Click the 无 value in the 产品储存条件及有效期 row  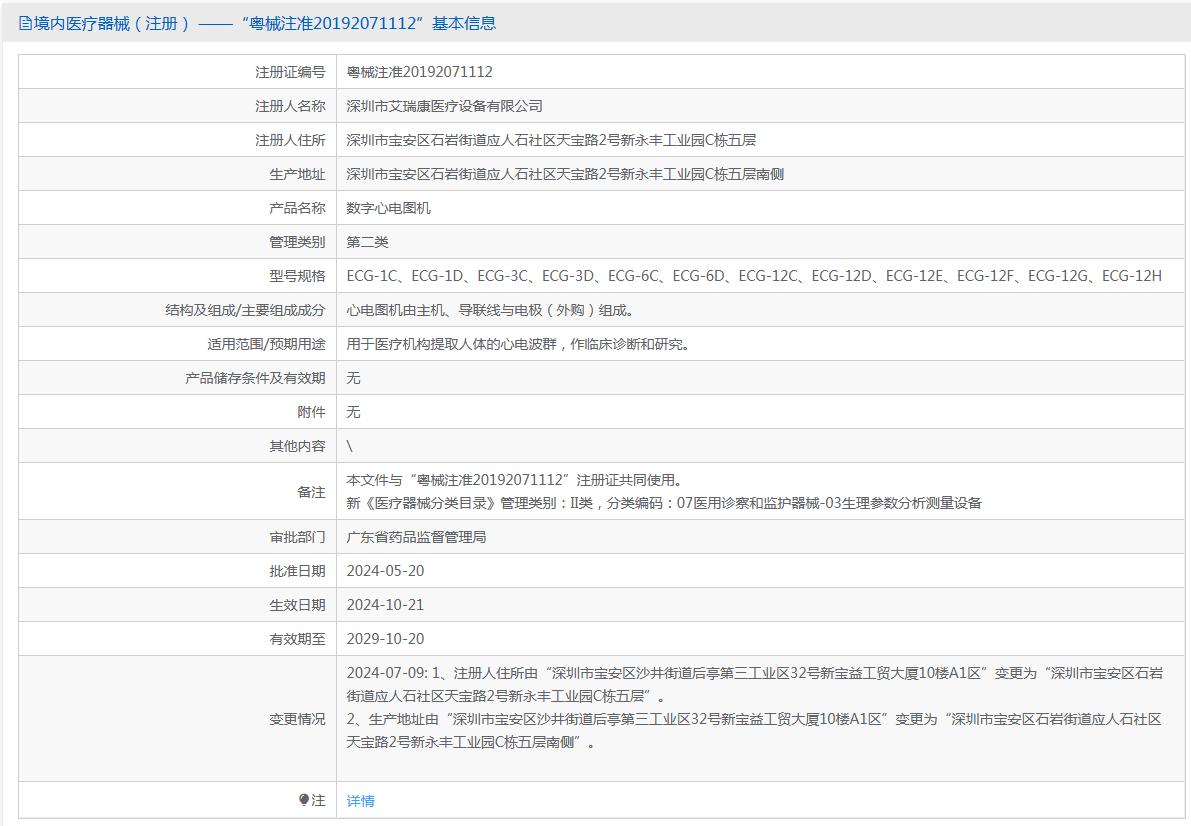[x=353, y=378]
